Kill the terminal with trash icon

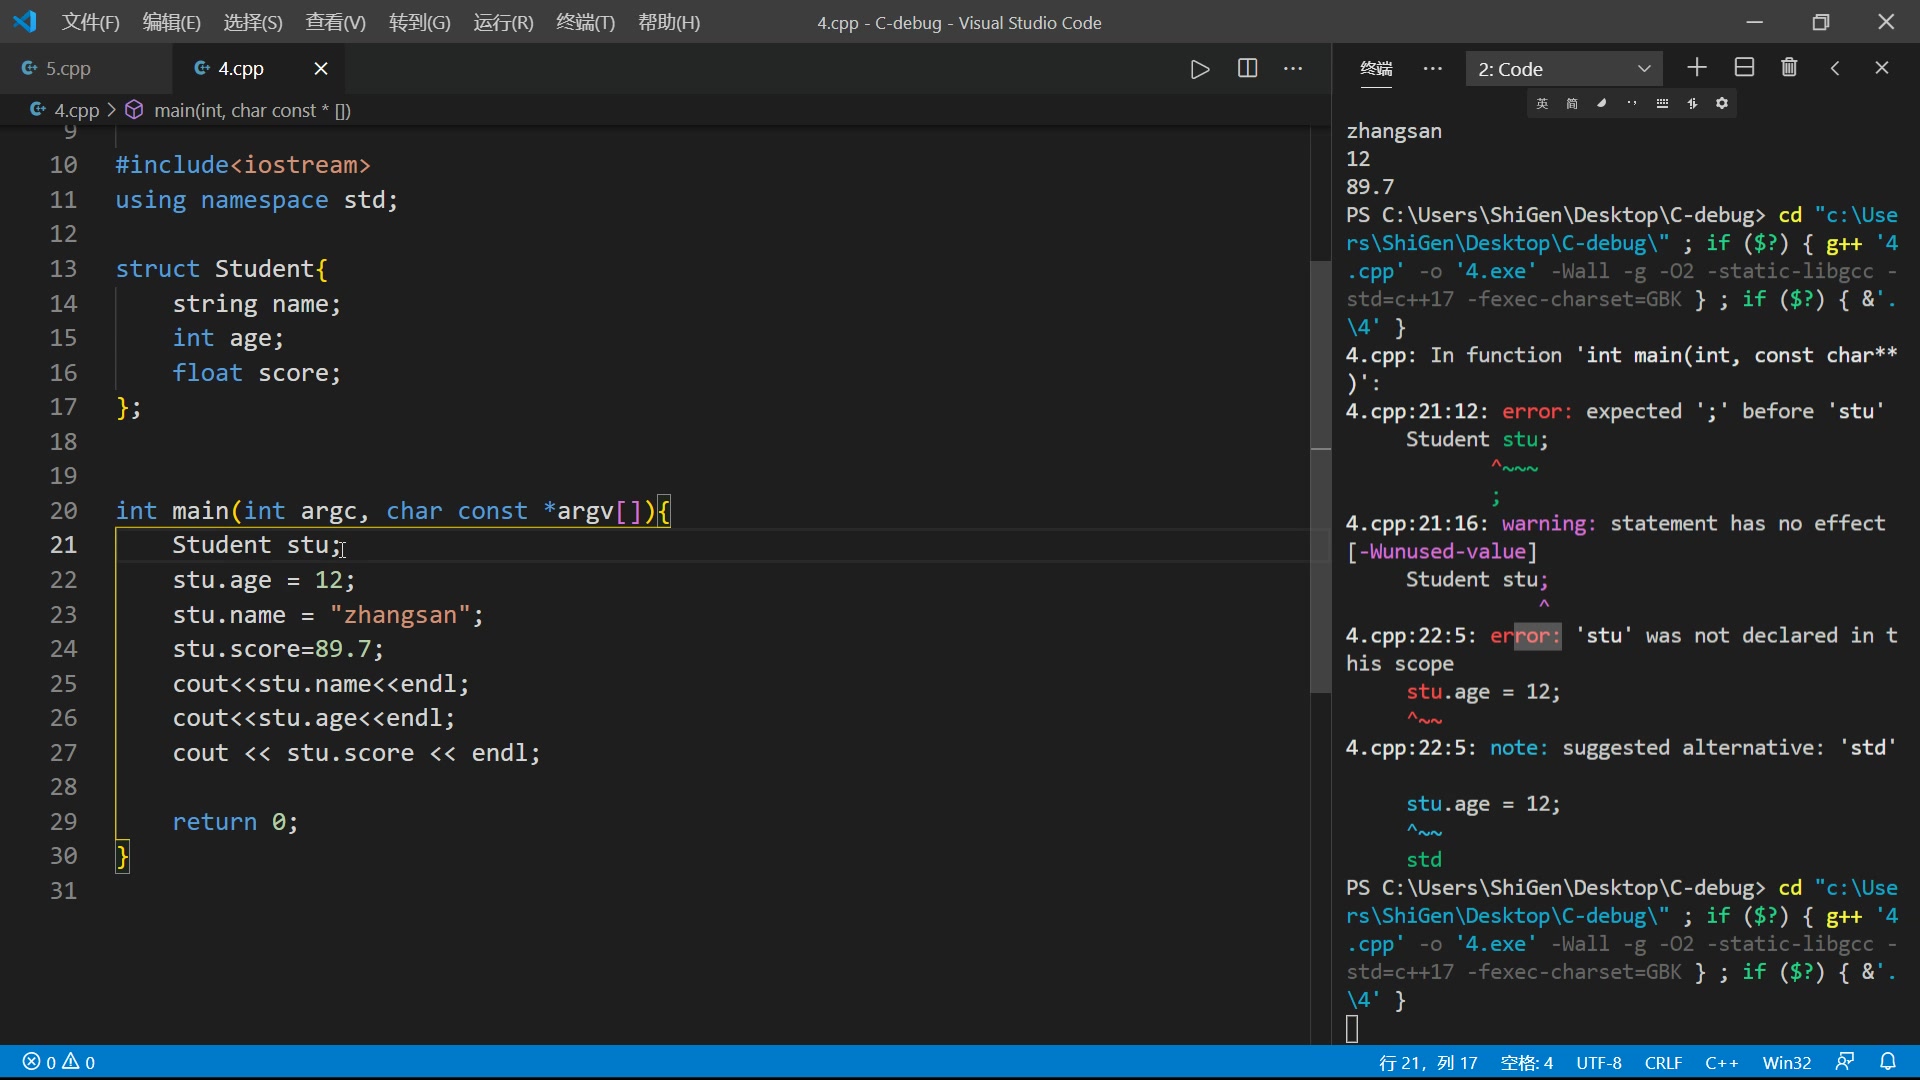1789,67
